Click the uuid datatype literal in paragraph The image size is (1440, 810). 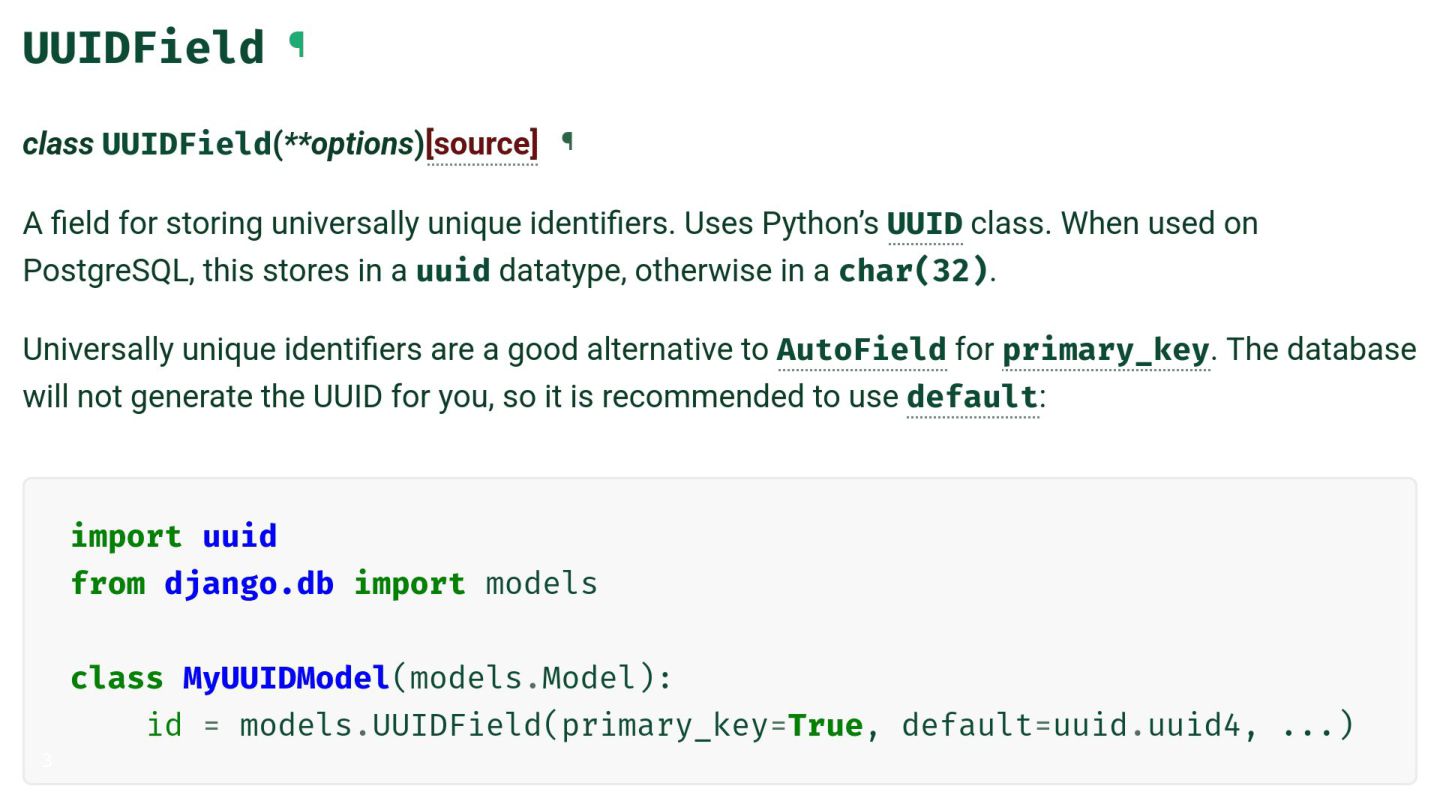point(453,271)
